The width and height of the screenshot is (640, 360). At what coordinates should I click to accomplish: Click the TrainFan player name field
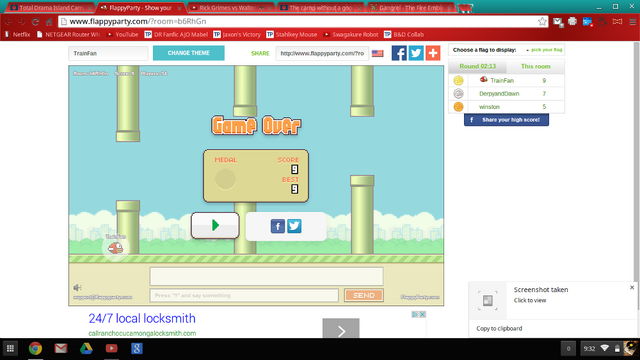coord(108,53)
